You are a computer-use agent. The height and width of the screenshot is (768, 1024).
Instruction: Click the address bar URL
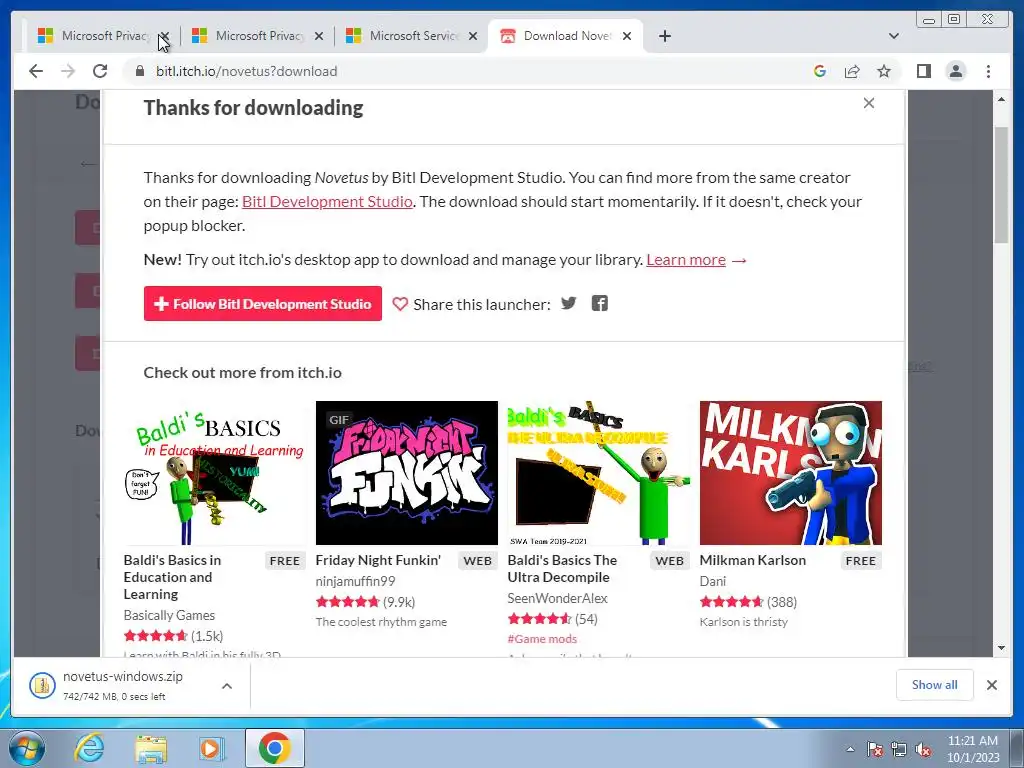[x=246, y=71]
